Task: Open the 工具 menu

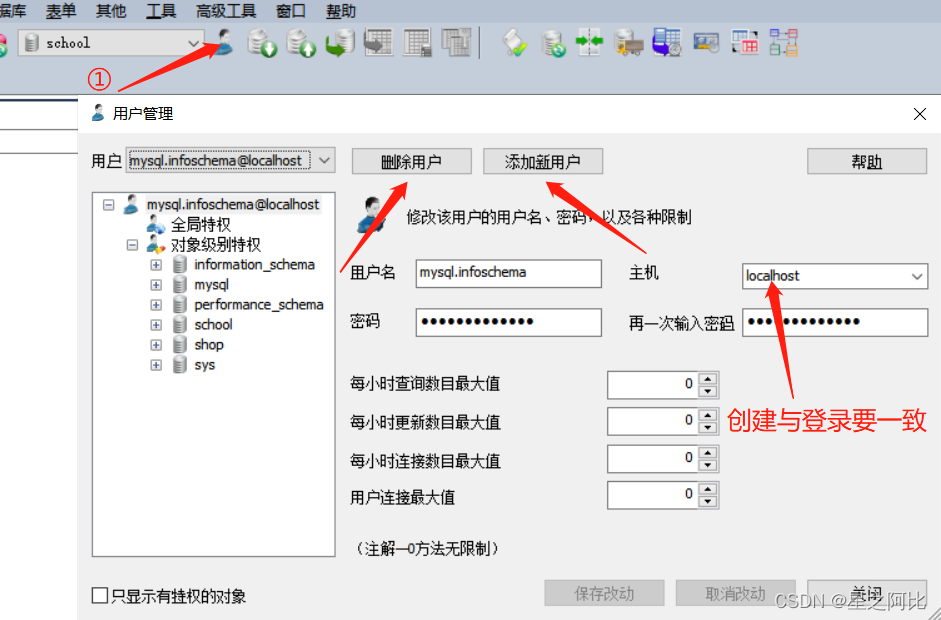Action: [x=161, y=11]
